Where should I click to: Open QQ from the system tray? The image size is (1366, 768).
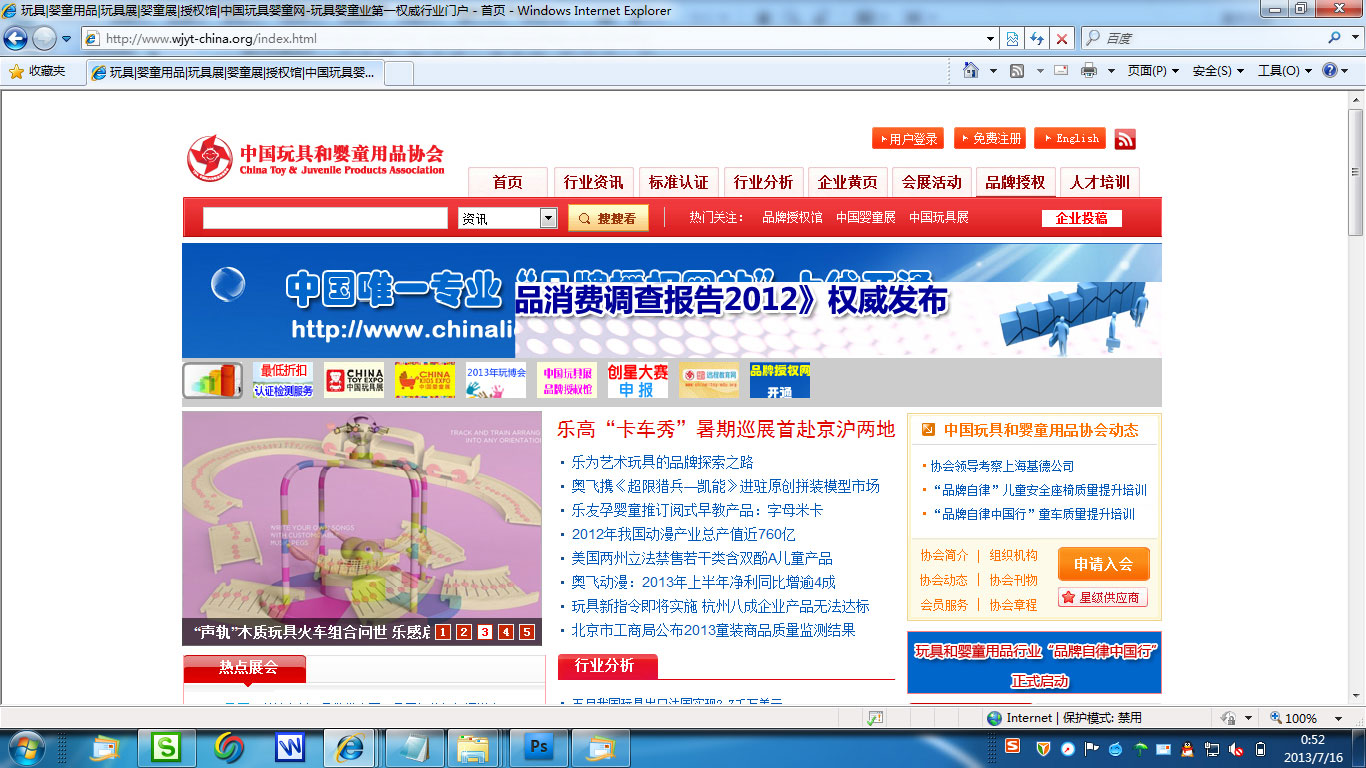(x=1185, y=748)
